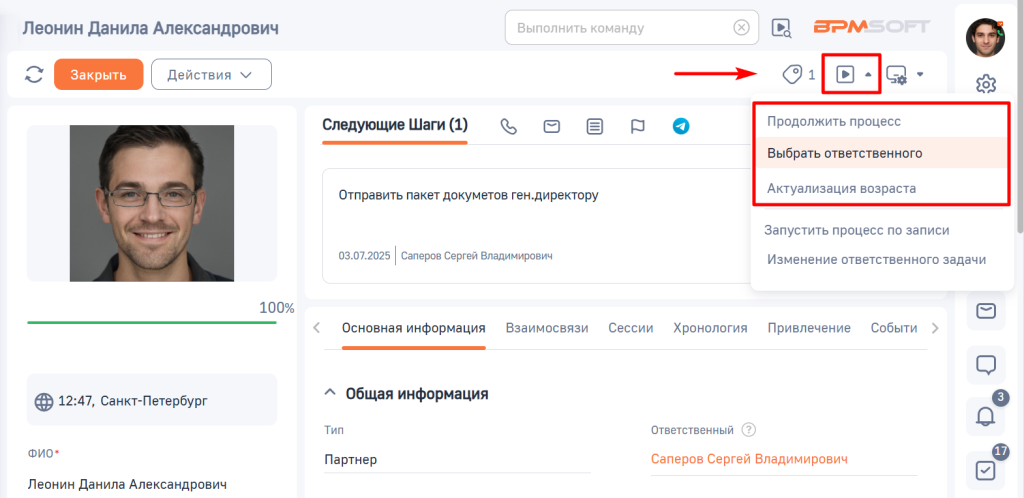Click the globe time zone icon
Screen dimensions: 1024x498
click(x=44, y=401)
